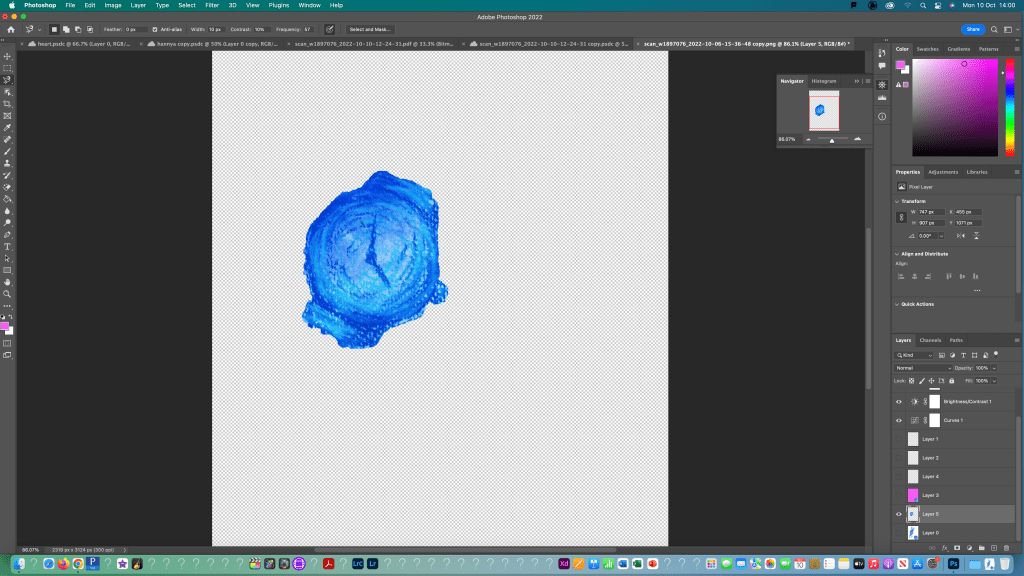Image resolution: width=1024 pixels, height=576 pixels.
Task: Open the Filter menu
Action: click(211, 5)
